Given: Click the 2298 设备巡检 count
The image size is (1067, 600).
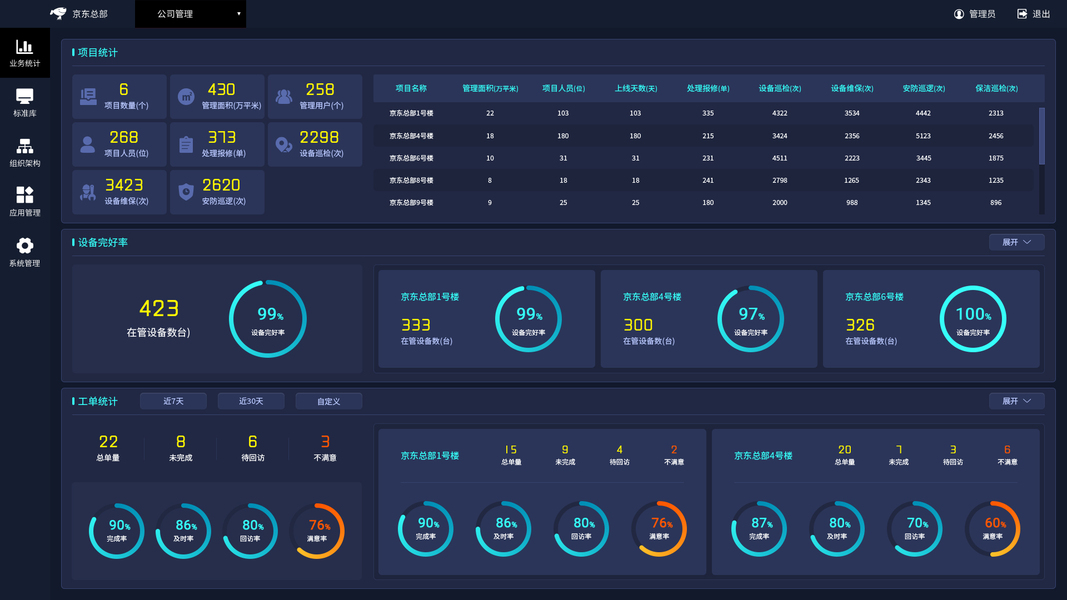Looking at the screenshot, I should tap(319, 137).
